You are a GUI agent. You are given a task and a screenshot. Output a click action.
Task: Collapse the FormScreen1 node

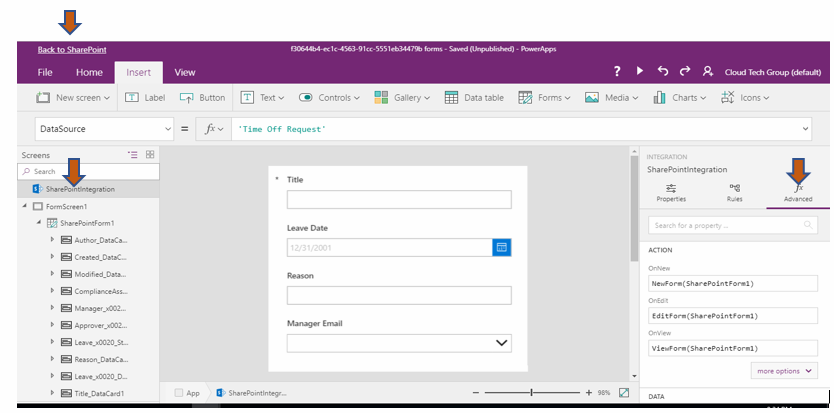click(24, 205)
